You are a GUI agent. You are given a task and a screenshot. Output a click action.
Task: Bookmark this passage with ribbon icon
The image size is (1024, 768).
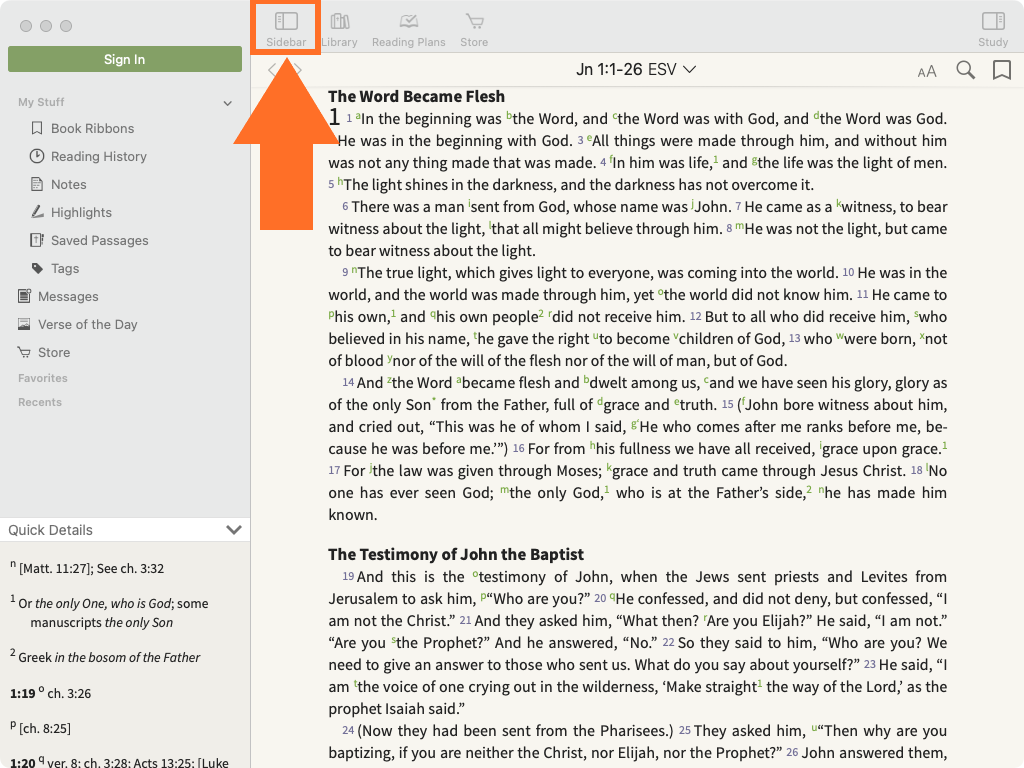point(1001,70)
